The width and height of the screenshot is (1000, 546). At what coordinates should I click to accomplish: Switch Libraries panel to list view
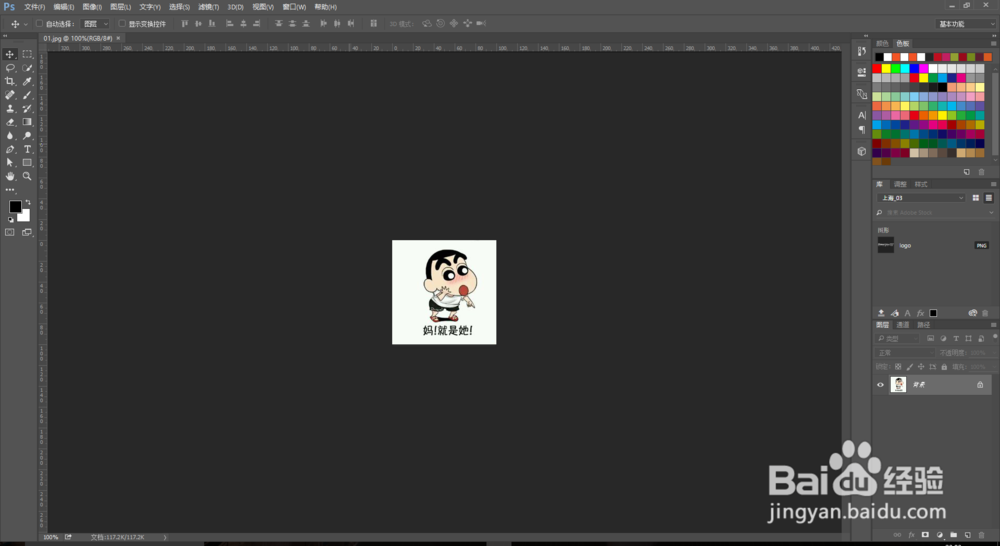(989, 198)
